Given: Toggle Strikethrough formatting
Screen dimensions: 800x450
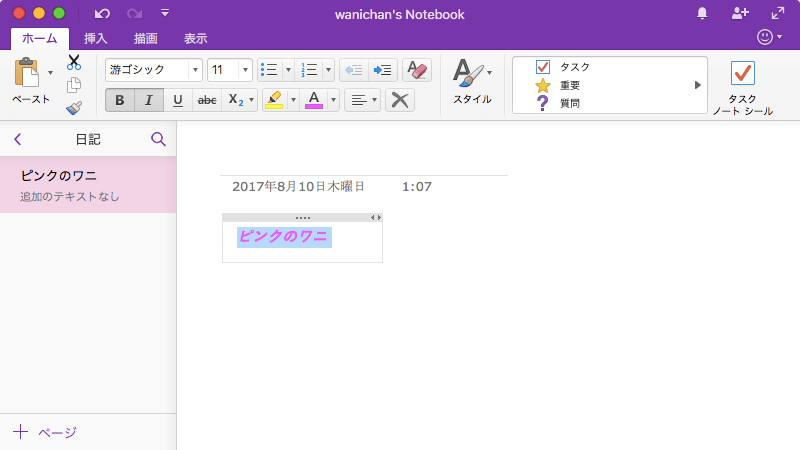Looking at the screenshot, I should (x=207, y=100).
